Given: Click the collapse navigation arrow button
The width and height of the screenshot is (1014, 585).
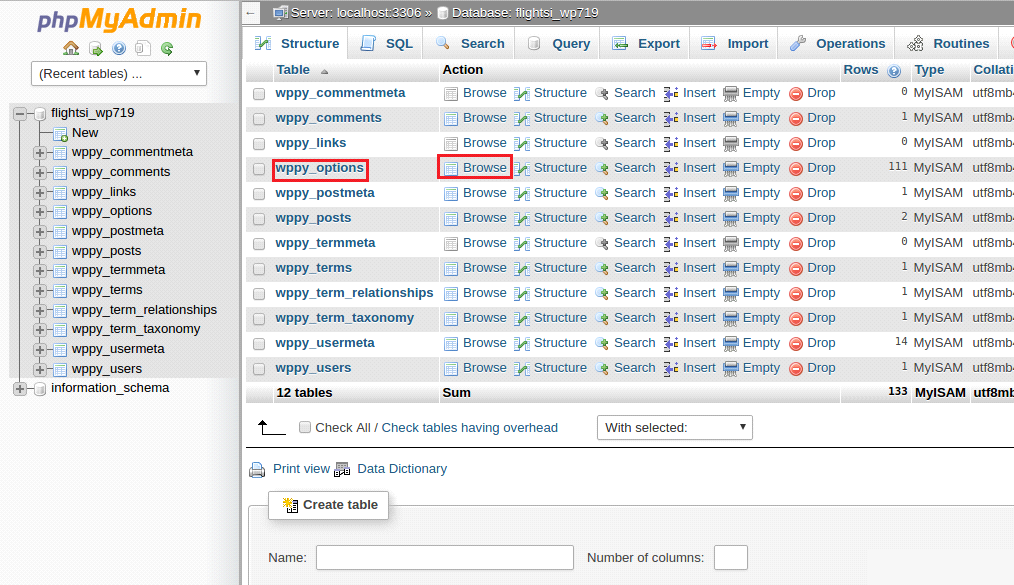Looking at the screenshot, I should pos(250,12).
